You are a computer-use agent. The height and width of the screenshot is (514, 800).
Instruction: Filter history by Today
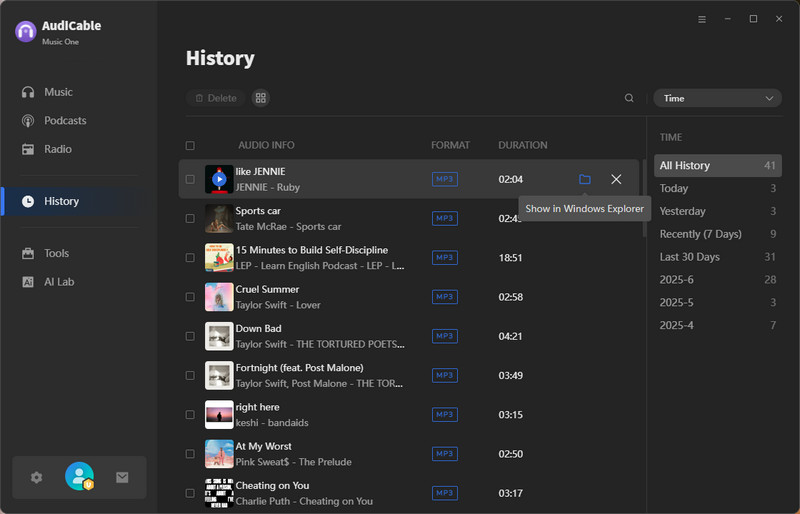pyautogui.click(x=717, y=188)
